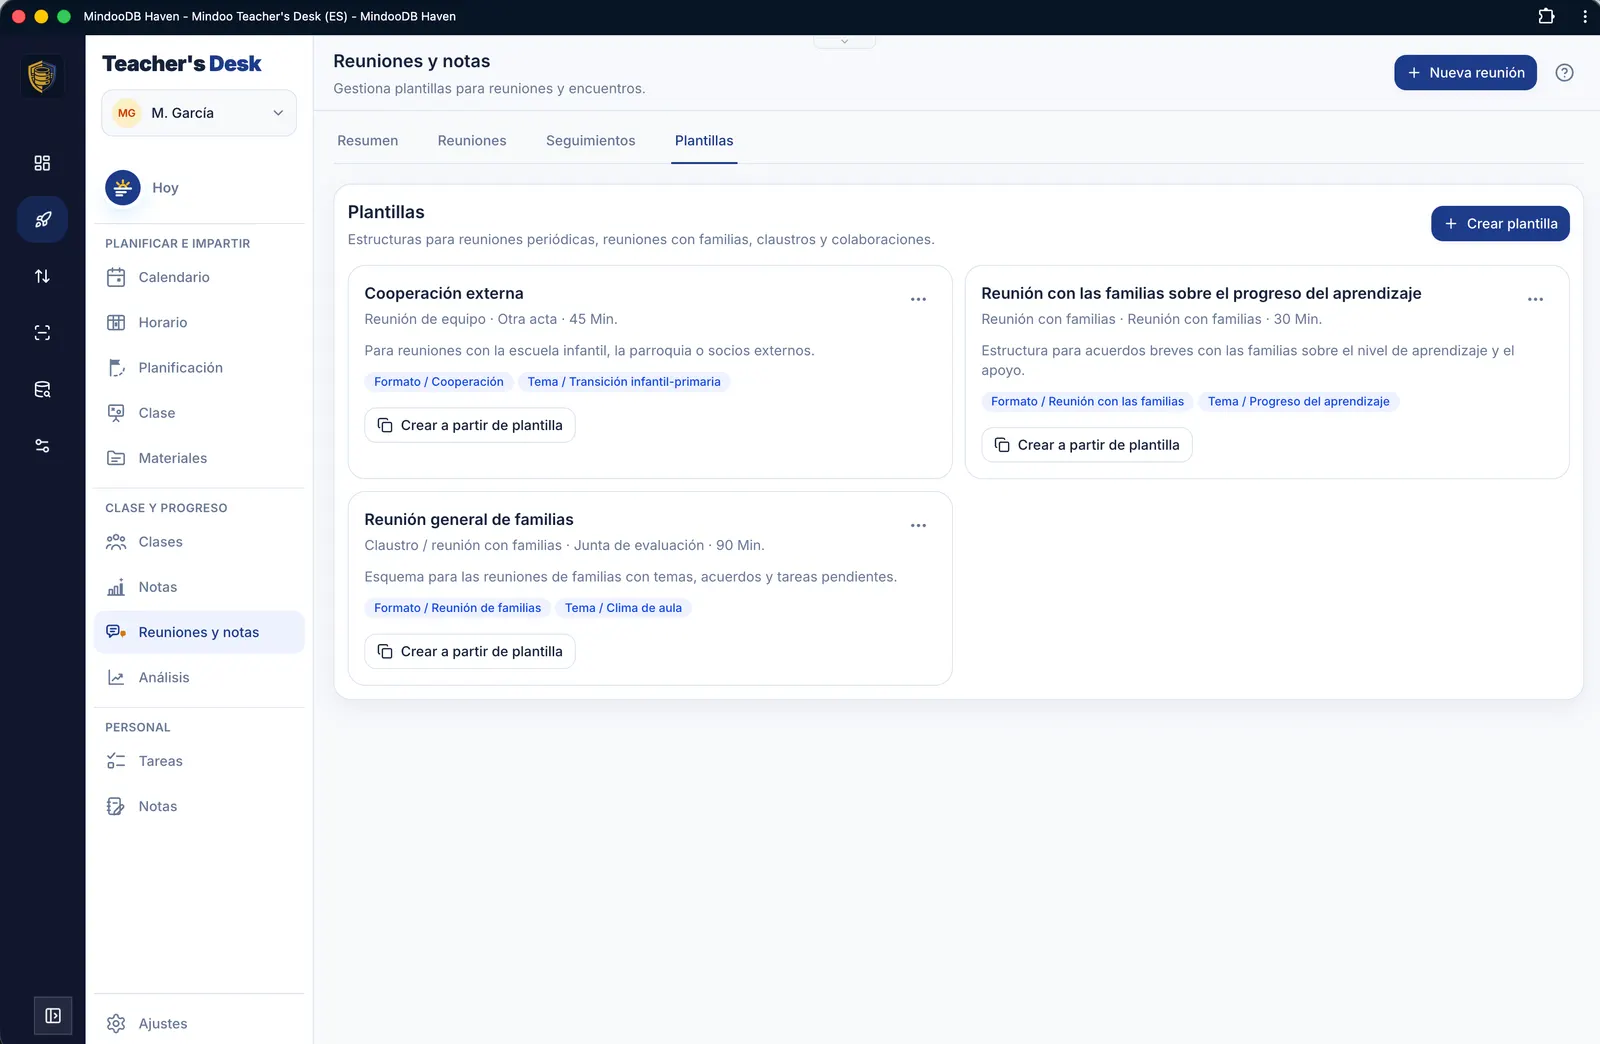Switch to the Seguimientos tab
The width and height of the screenshot is (1600, 1044).
coord(591,141)
